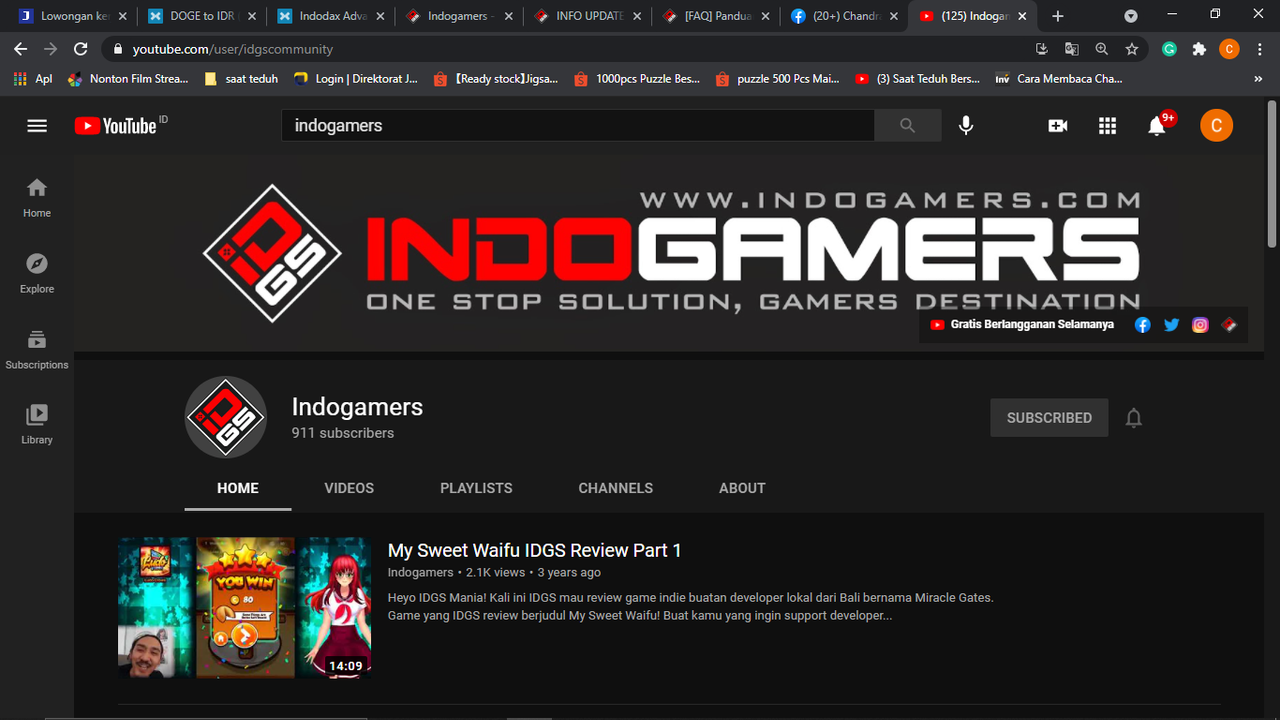This screenshot has width=1280, height=720.
Task: Open the Chrome three-dot menu
Action: (1258, 49)
